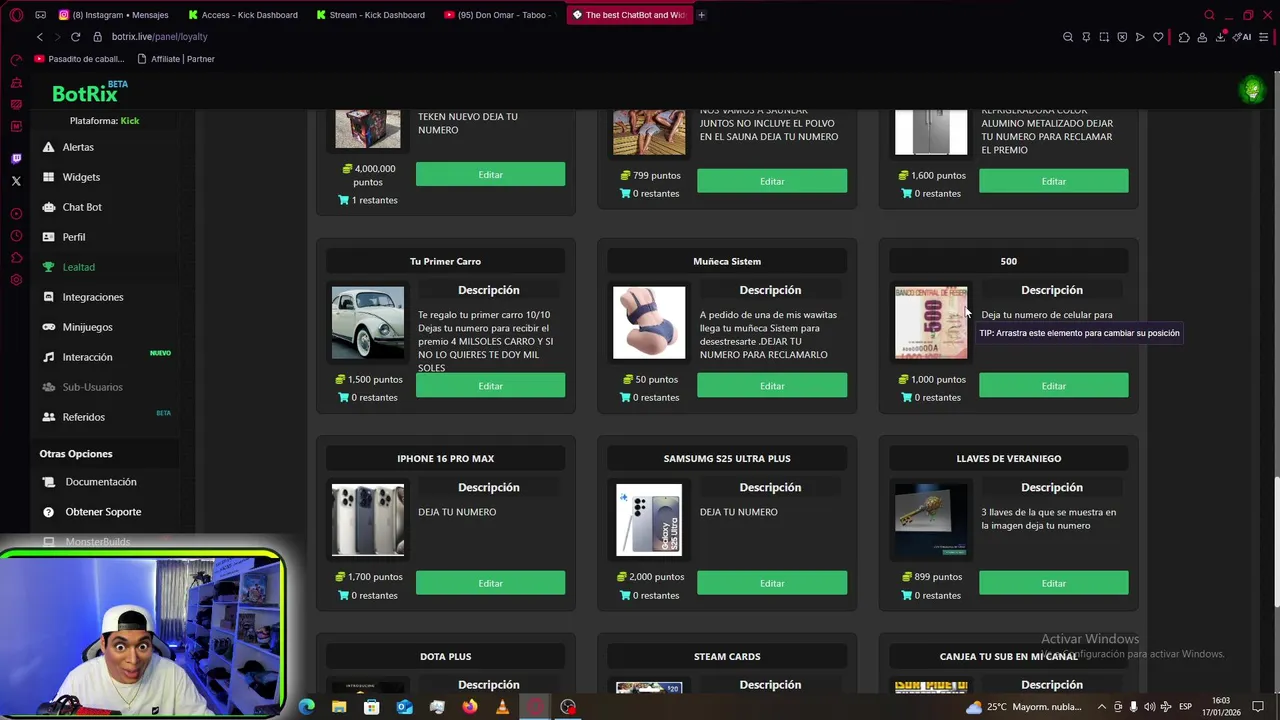The image size is (1280, 720).
Task: Click the Interacción music note icon
Action: pyautogui.click(x=48, y=357)
